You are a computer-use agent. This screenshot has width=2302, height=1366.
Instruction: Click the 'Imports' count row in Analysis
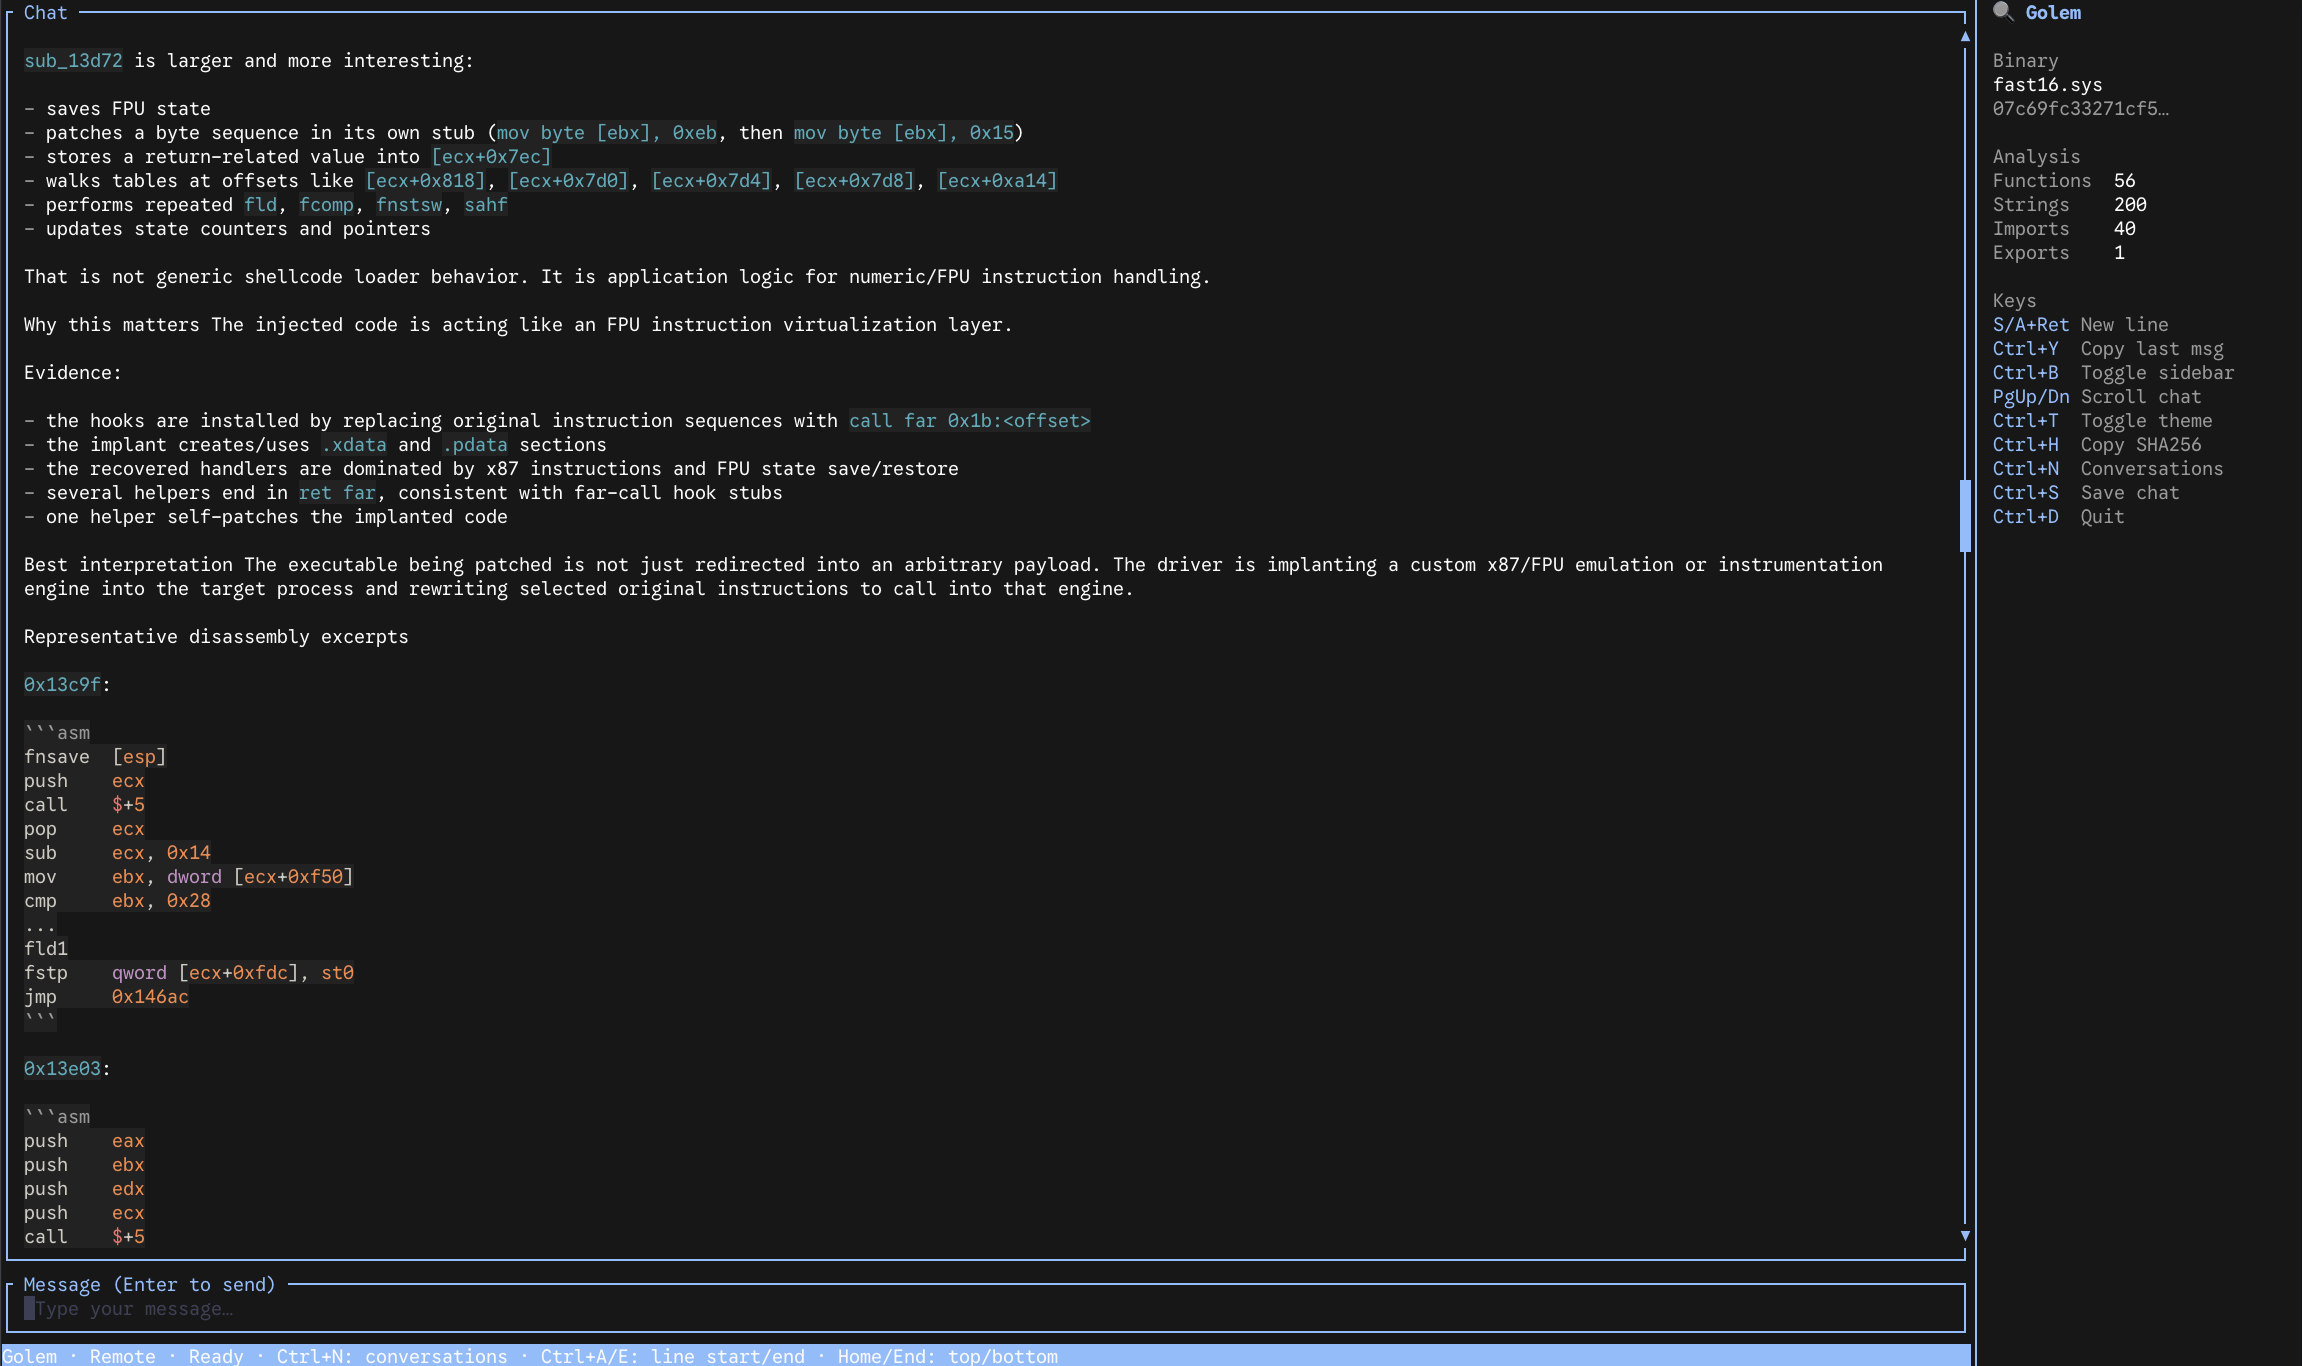click(2064, 229)
